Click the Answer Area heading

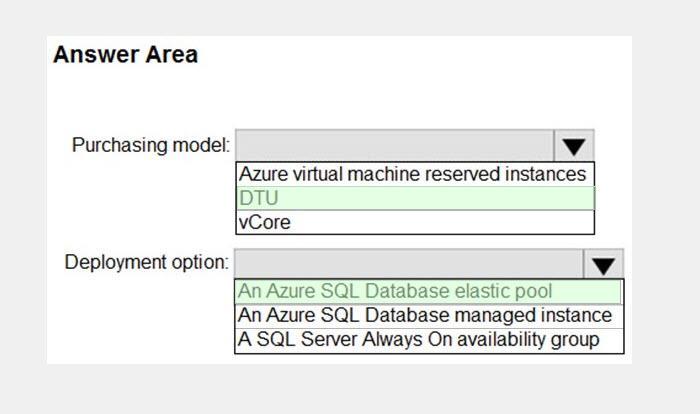(125, 54)
